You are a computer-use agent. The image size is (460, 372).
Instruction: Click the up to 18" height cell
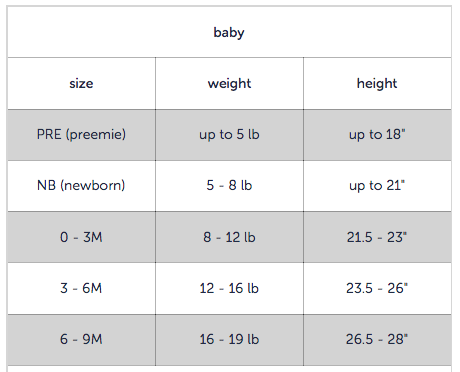[377, 135]
